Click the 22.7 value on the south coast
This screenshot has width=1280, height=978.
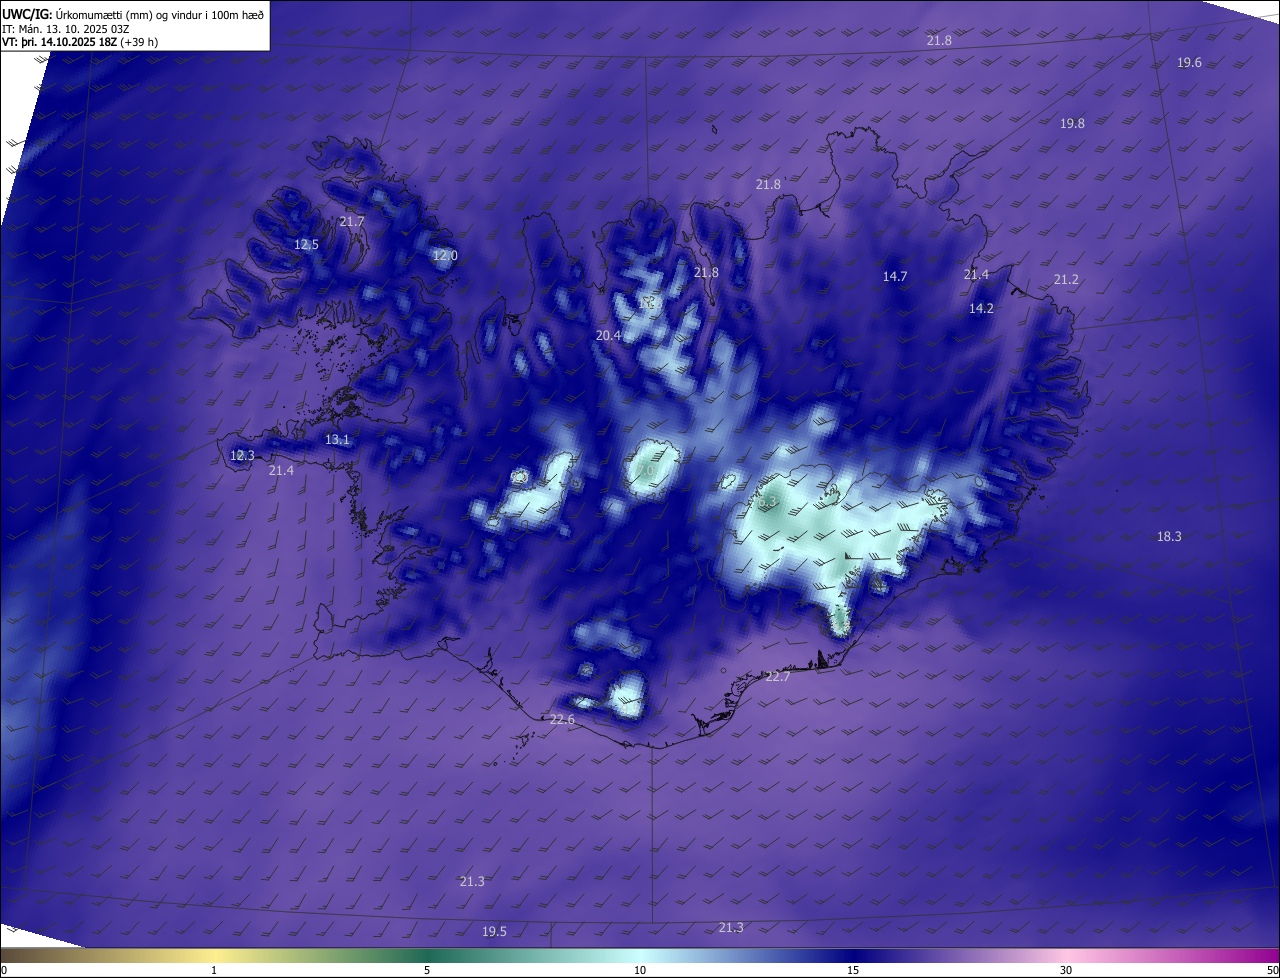pos(778,678)
